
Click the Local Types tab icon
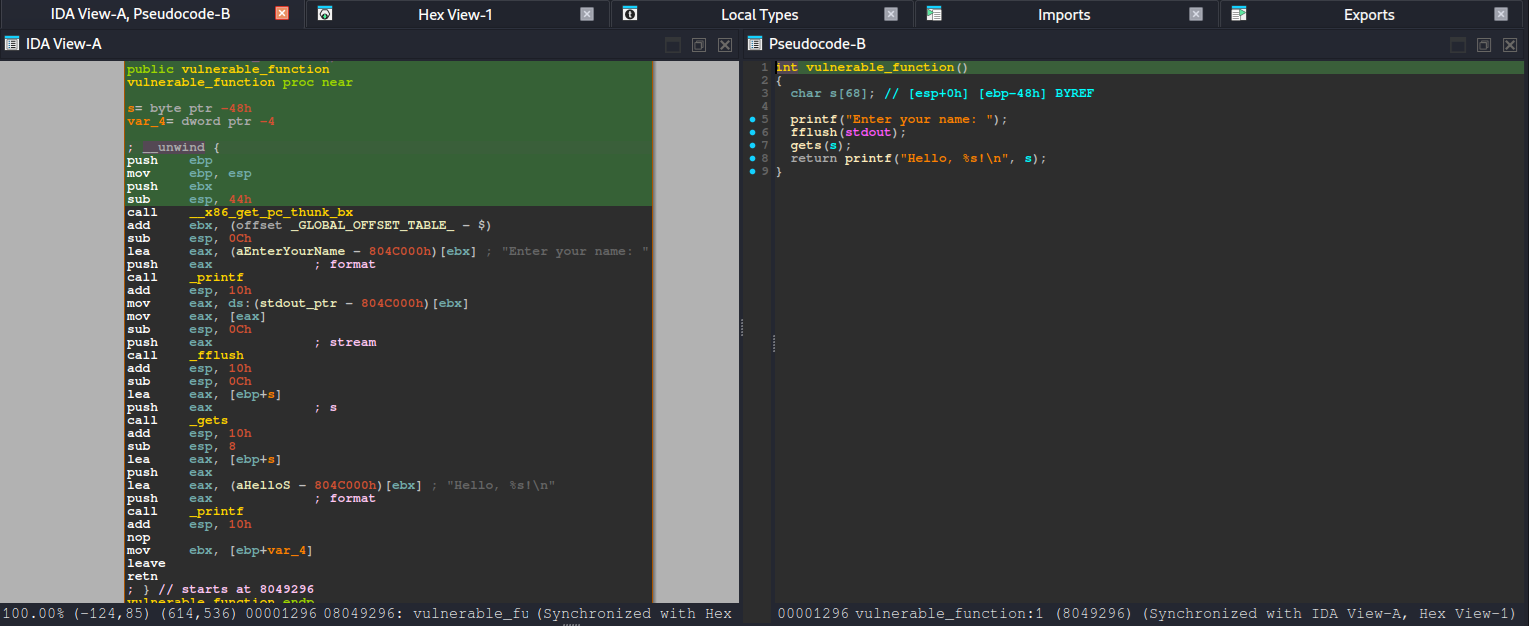pos(629,14)
